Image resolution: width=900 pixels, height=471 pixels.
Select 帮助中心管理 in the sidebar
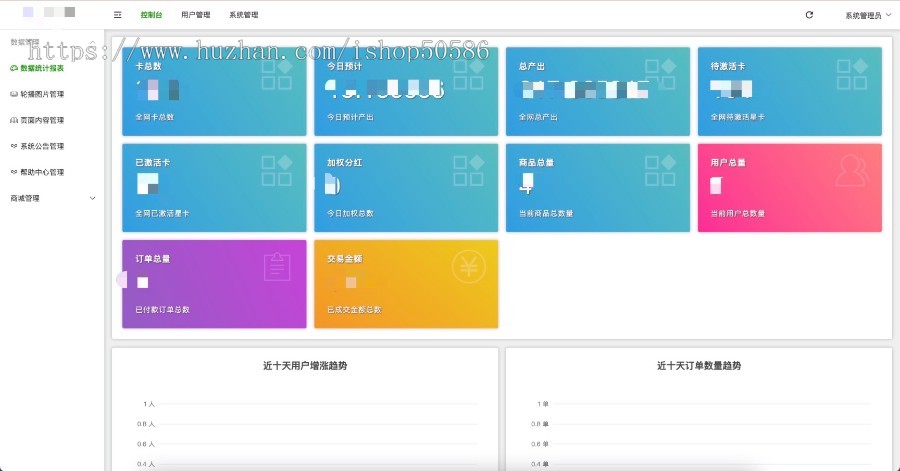pos(42,172)
